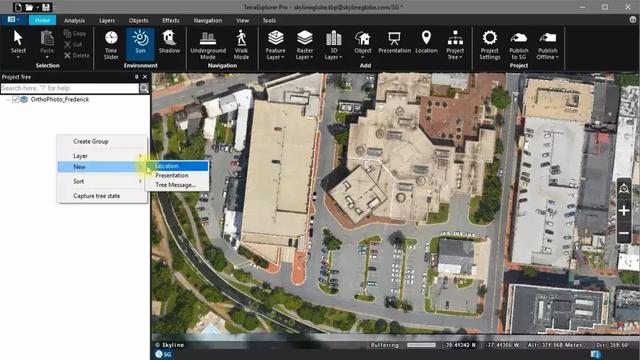Open the Presentation tool in ribbon
The height and width of the screenshot is (360, 640).
[394, 43]
